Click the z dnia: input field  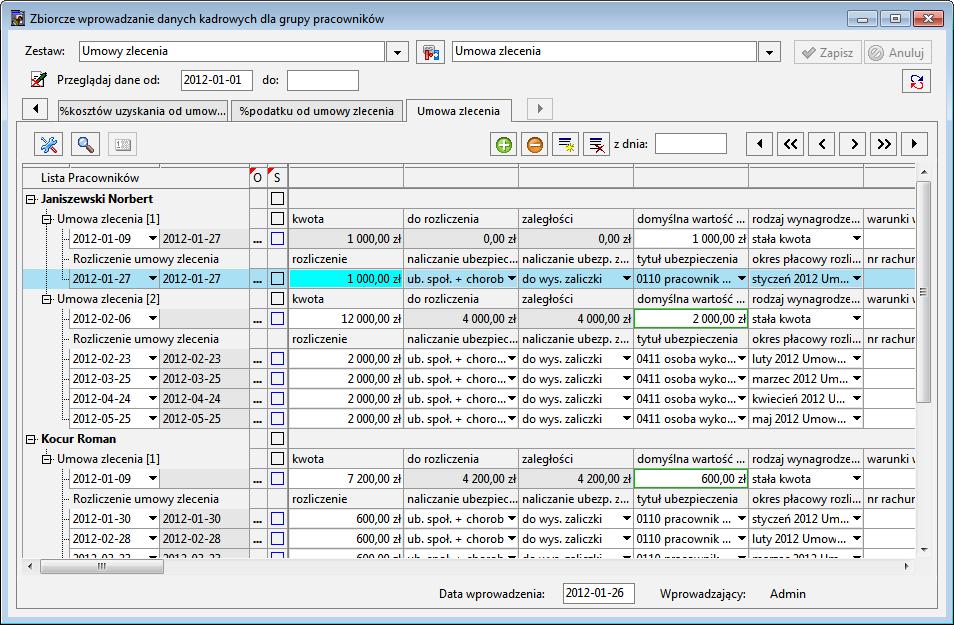click(691, 144)
